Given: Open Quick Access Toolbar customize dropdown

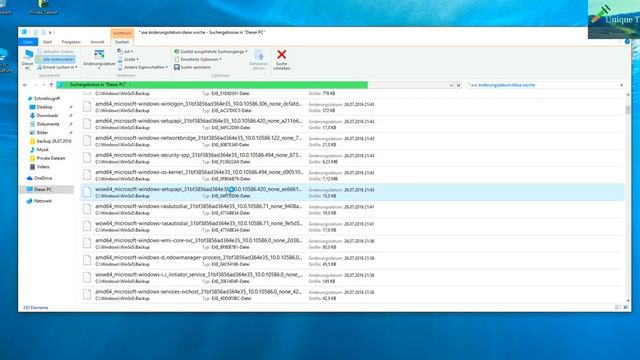Looking at the screenshot, I should (50, 32).
